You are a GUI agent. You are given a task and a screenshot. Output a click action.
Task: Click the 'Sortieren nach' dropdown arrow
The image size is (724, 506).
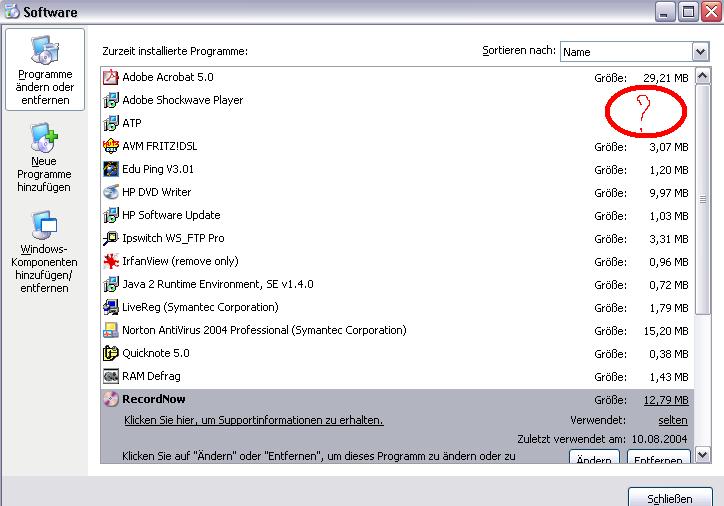[700, 52]
